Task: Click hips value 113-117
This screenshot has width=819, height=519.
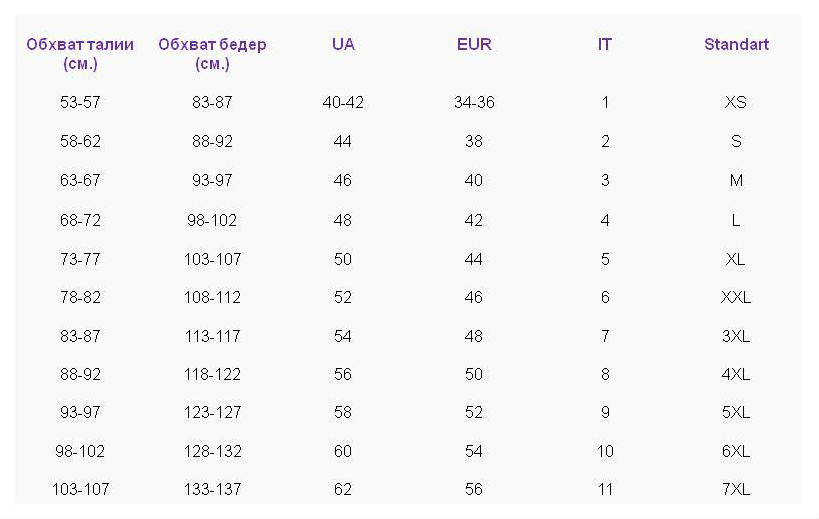Action: pos(212,336)
